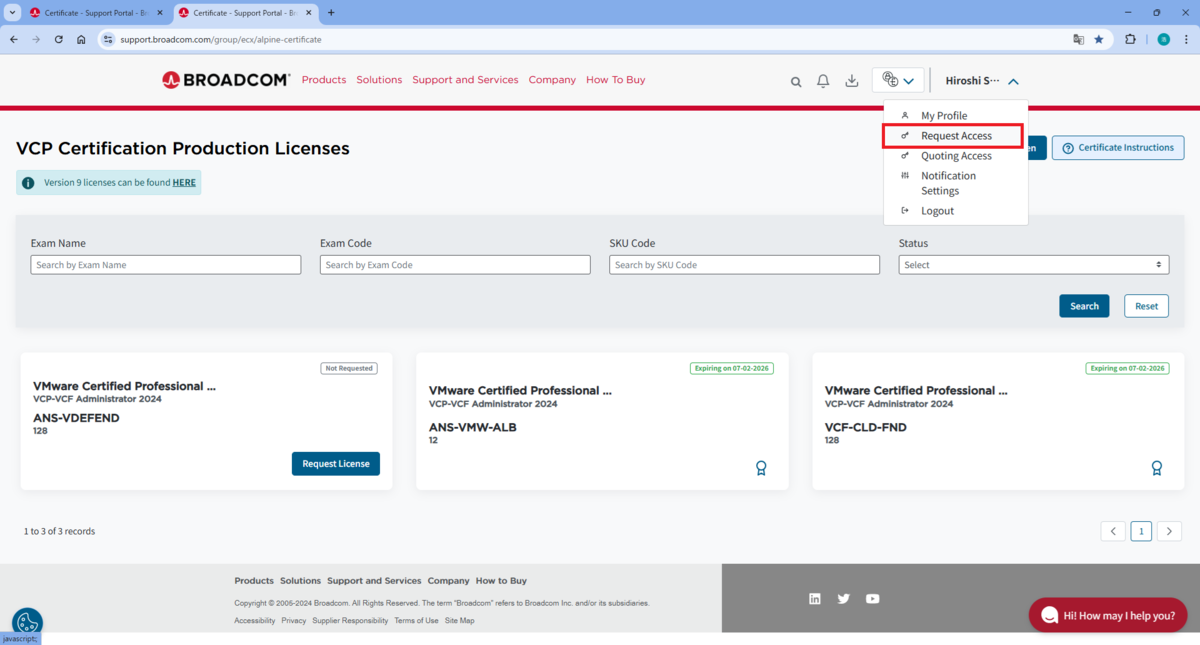Open the browser extensions puzzle icon
This screenshot has height=645, width=1200.
click(1131, 39)
